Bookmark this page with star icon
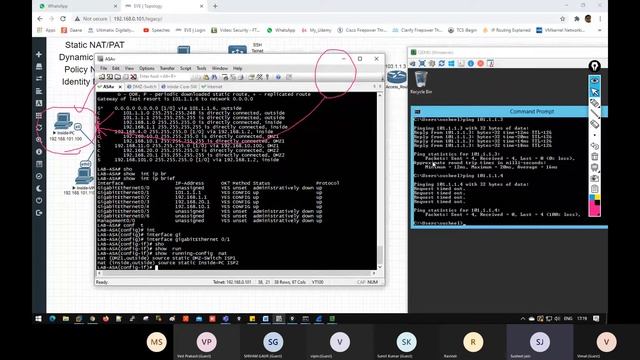The image size is (640, 360). [562, 19]
